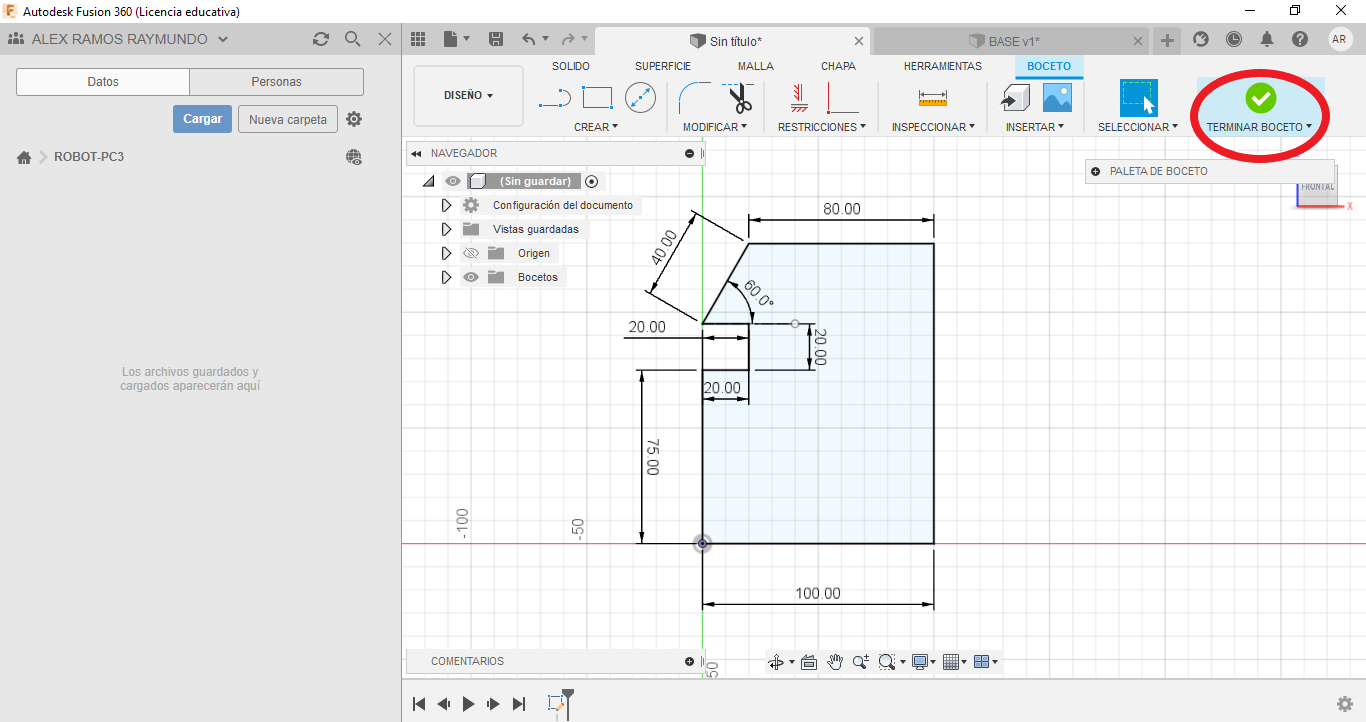Open the CREAR dropdown menu
1366x722 pixels.
tap(596, 127)
